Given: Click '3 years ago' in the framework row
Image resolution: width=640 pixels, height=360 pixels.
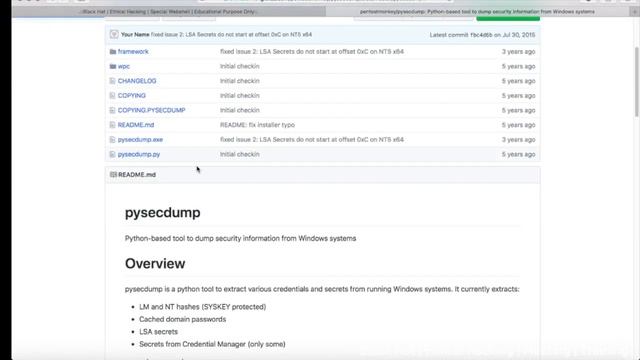Looking at the screenshot, I should (518, 52).
